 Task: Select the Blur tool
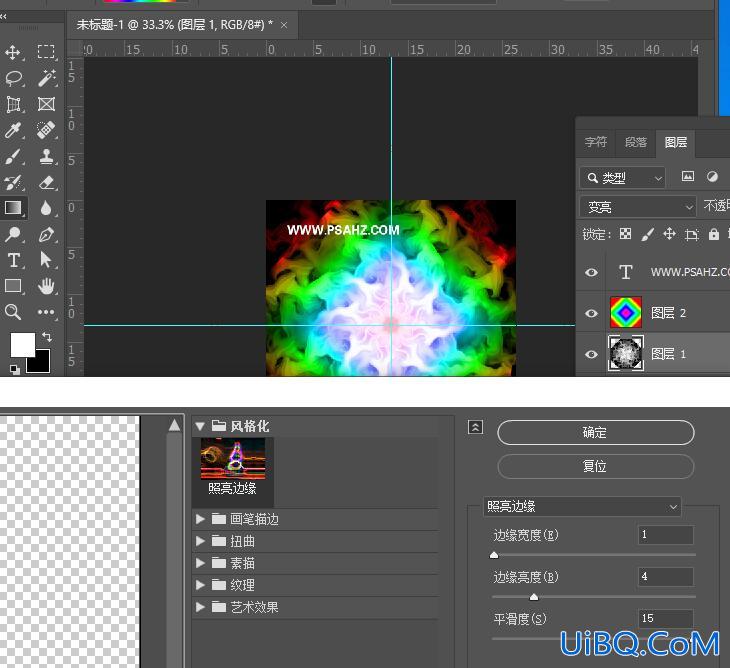point(46,208)
